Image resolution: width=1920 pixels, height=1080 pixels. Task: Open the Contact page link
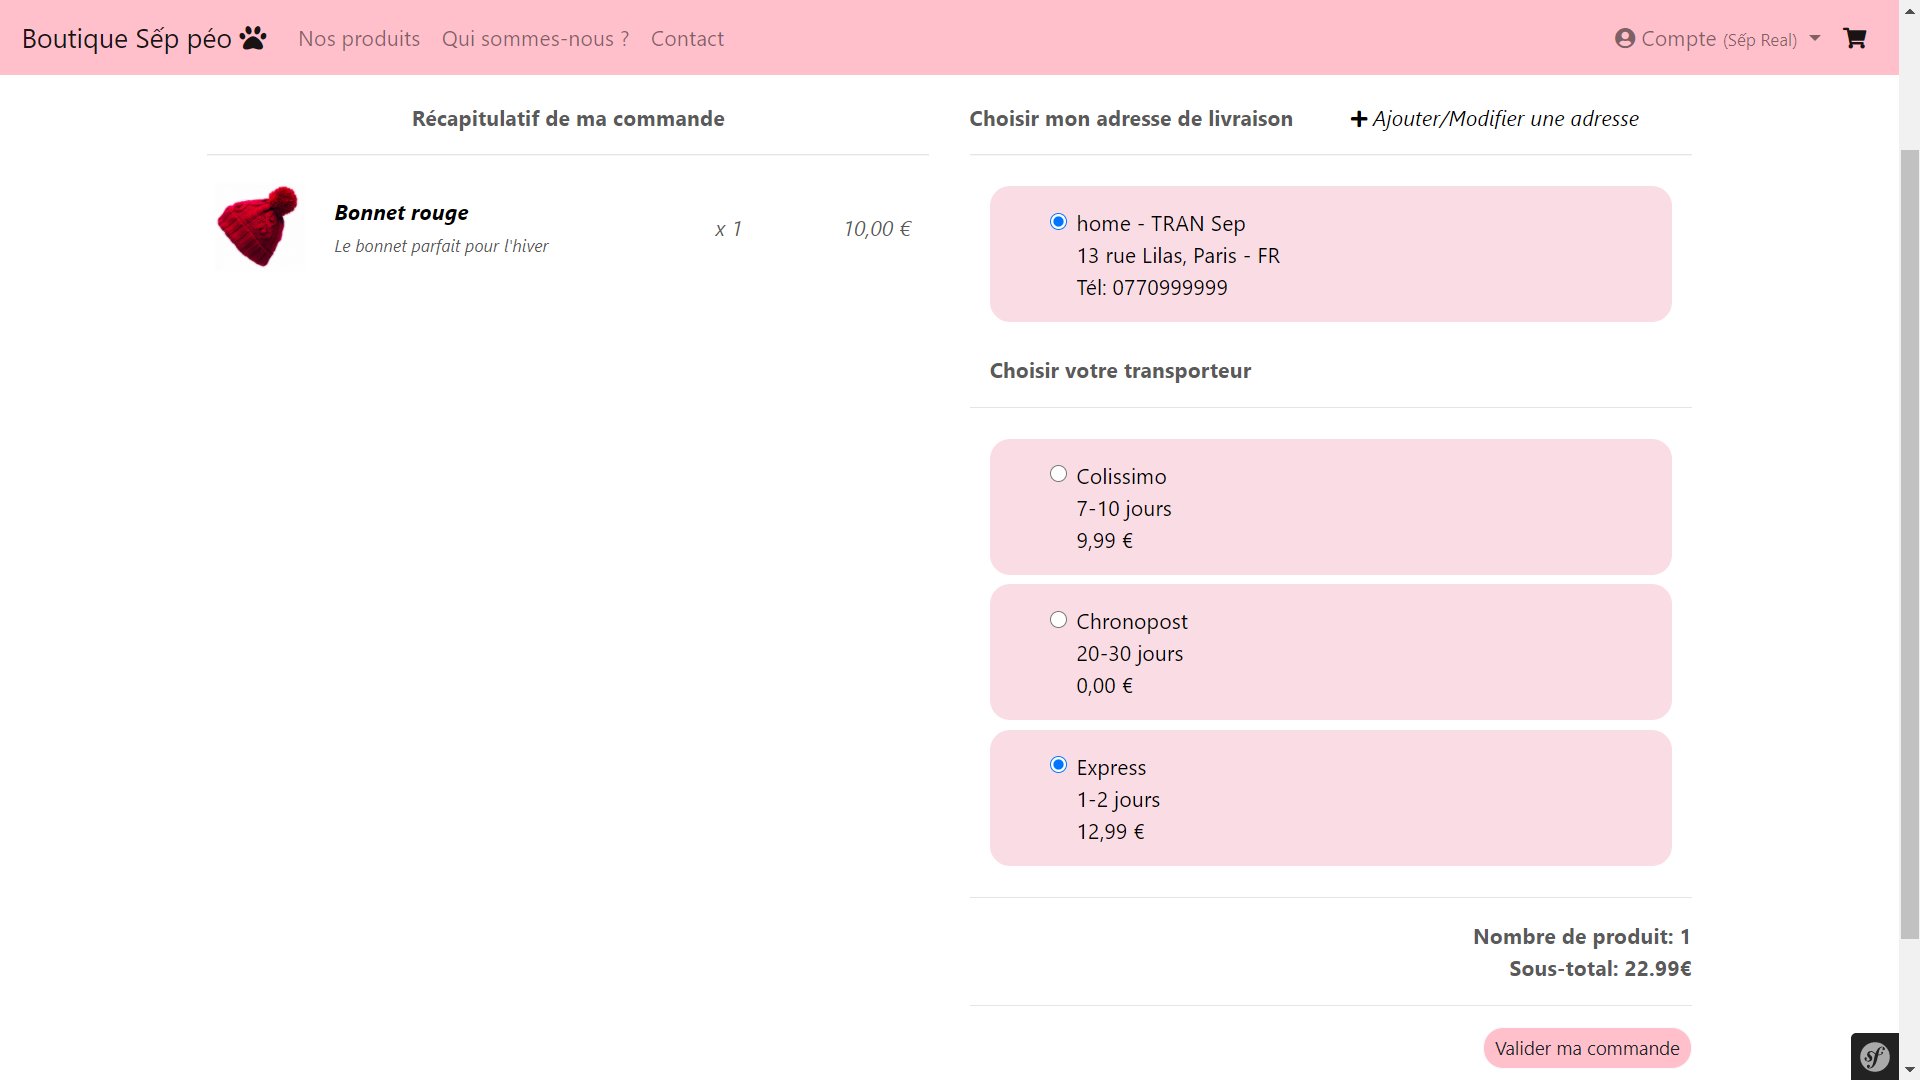click(687, 39)
